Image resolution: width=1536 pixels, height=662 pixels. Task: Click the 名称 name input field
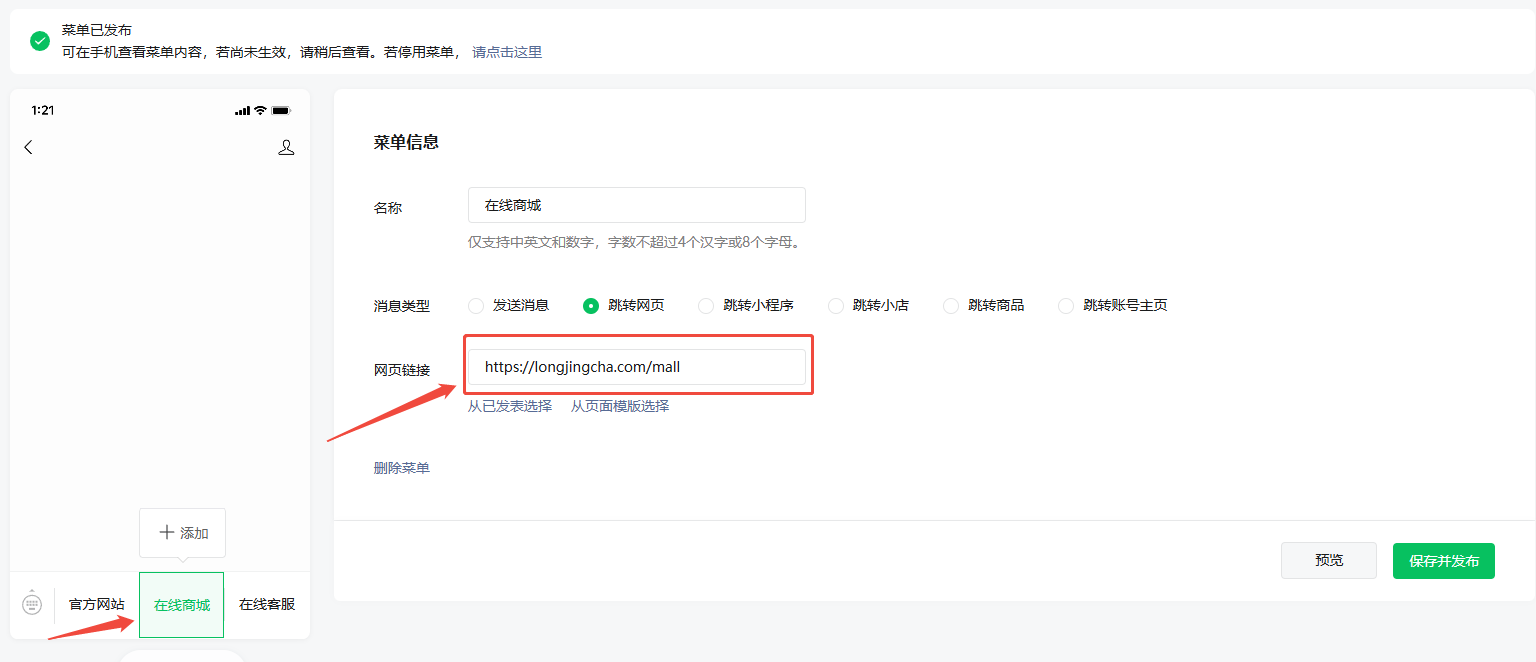click(x=637, y=205)
